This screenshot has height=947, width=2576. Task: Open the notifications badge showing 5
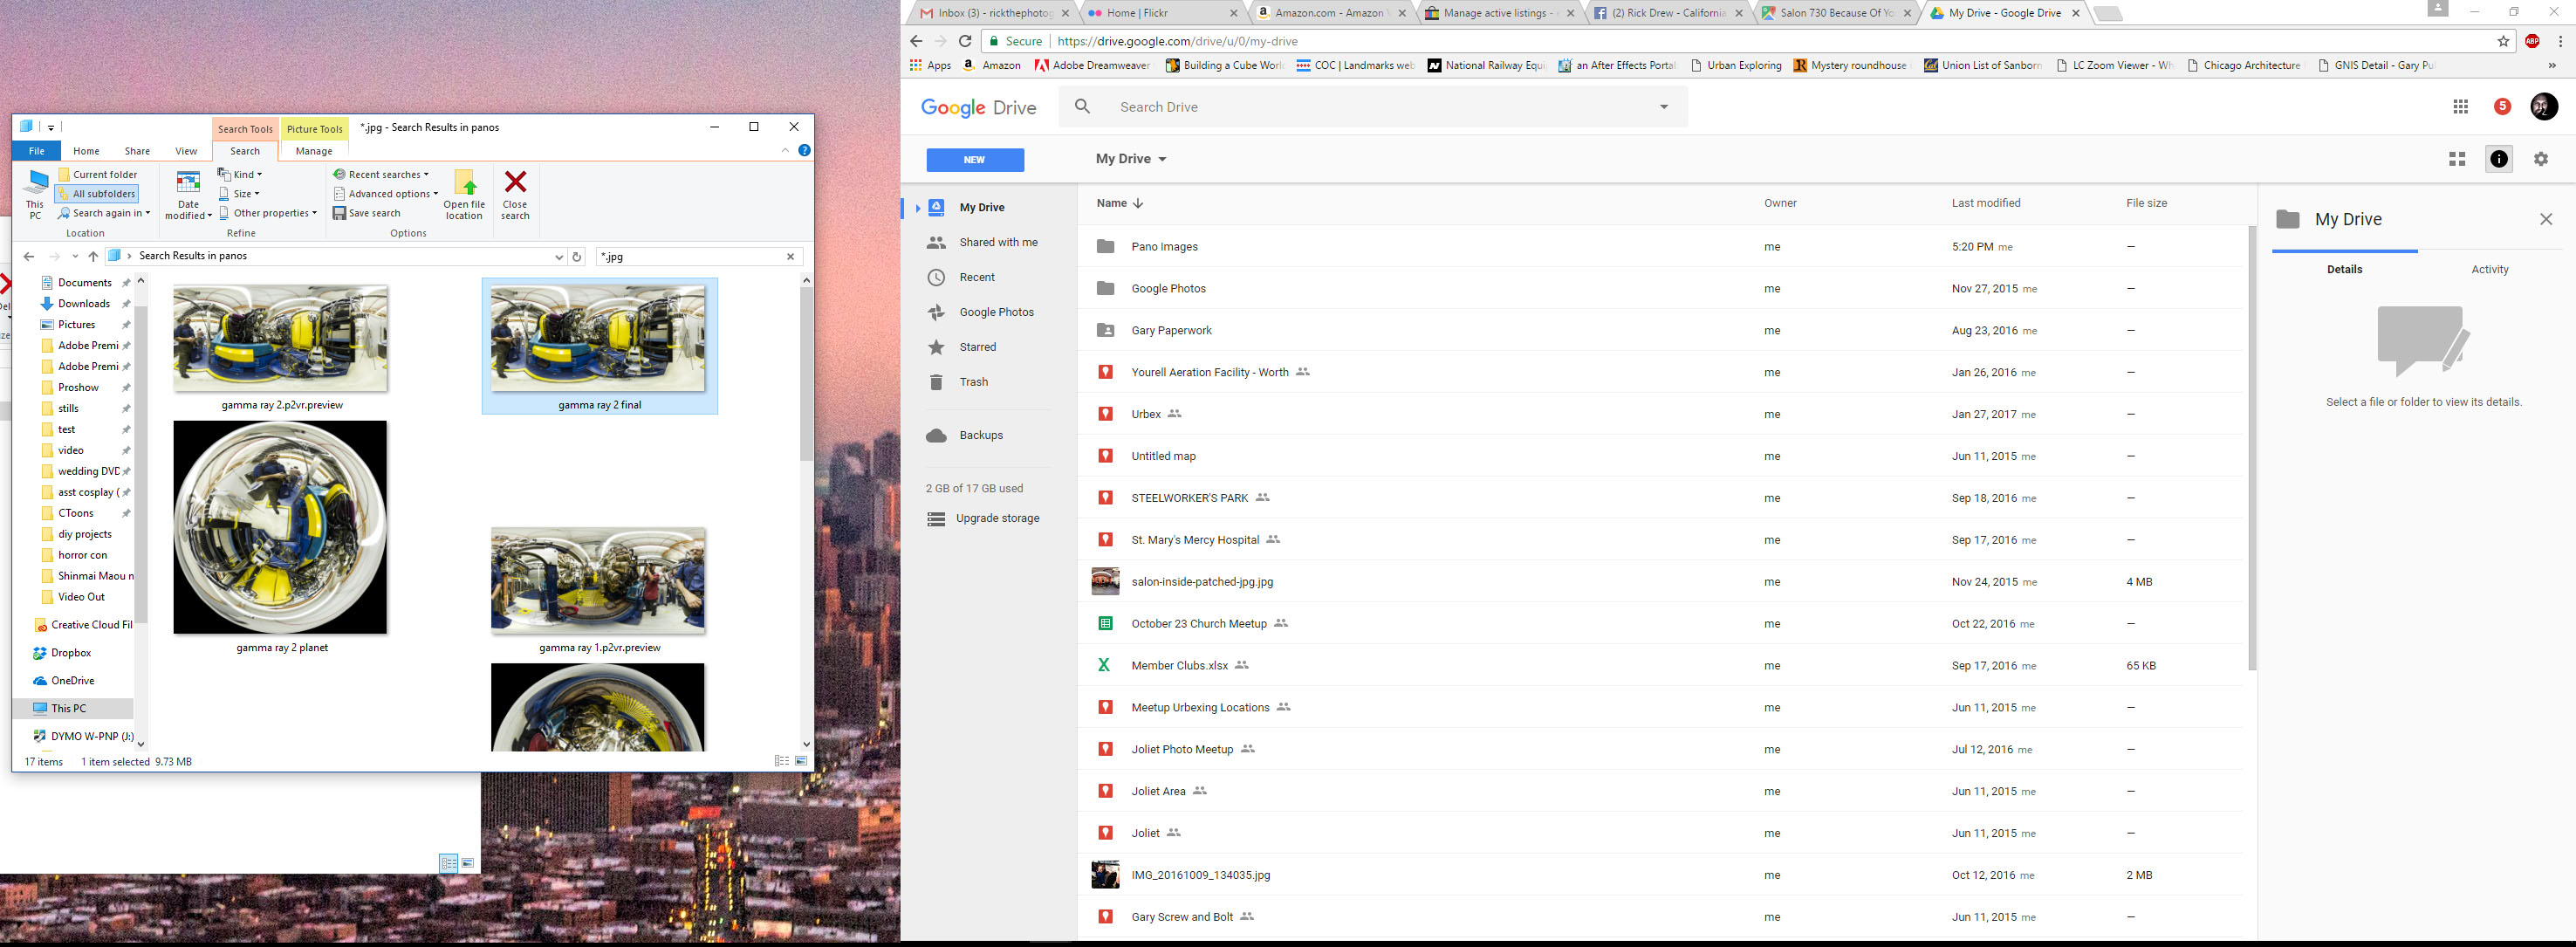coord(2502,107)
